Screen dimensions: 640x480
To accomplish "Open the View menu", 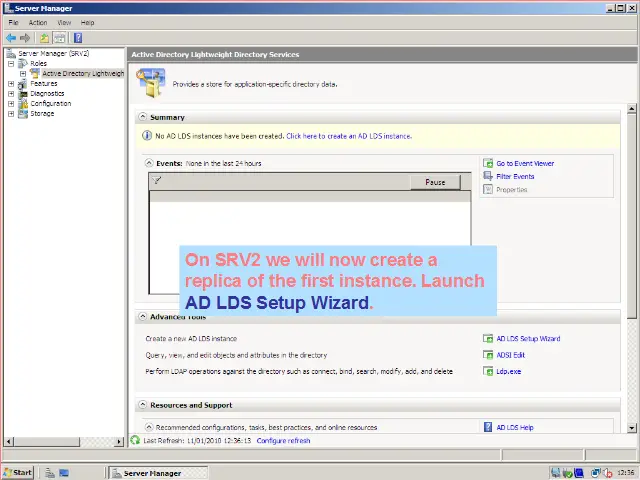I will click(x=64, y=22).
